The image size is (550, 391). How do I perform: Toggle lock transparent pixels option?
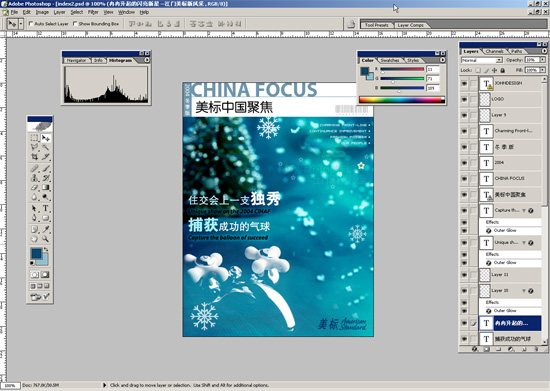tap(478, 70)
